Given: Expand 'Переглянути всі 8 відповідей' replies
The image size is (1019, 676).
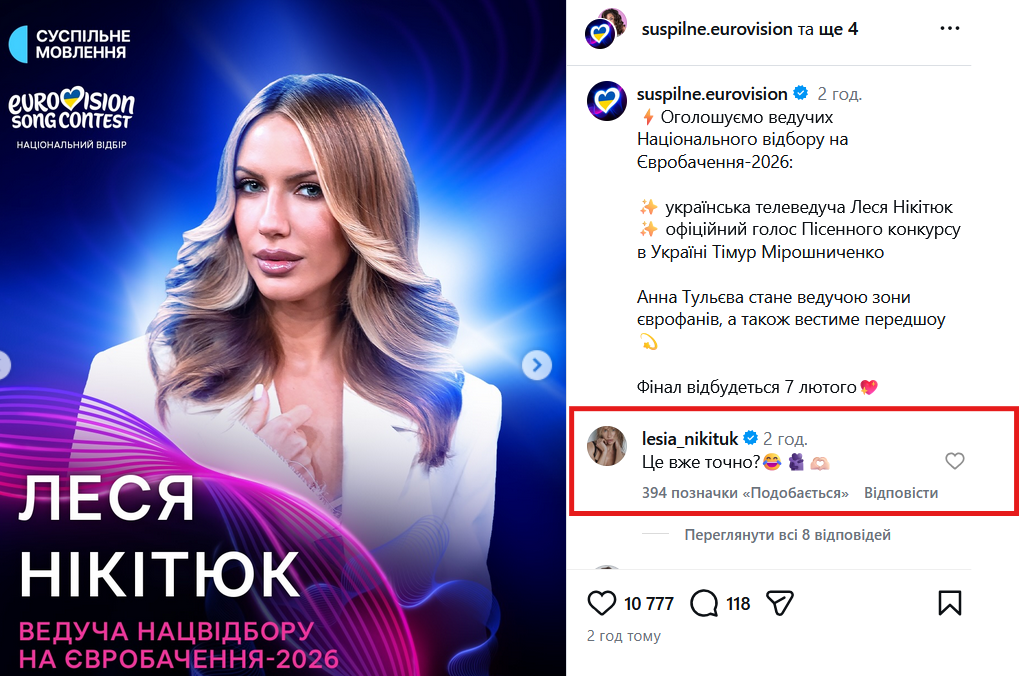Looking at the screenshot, I should [787, 535].
